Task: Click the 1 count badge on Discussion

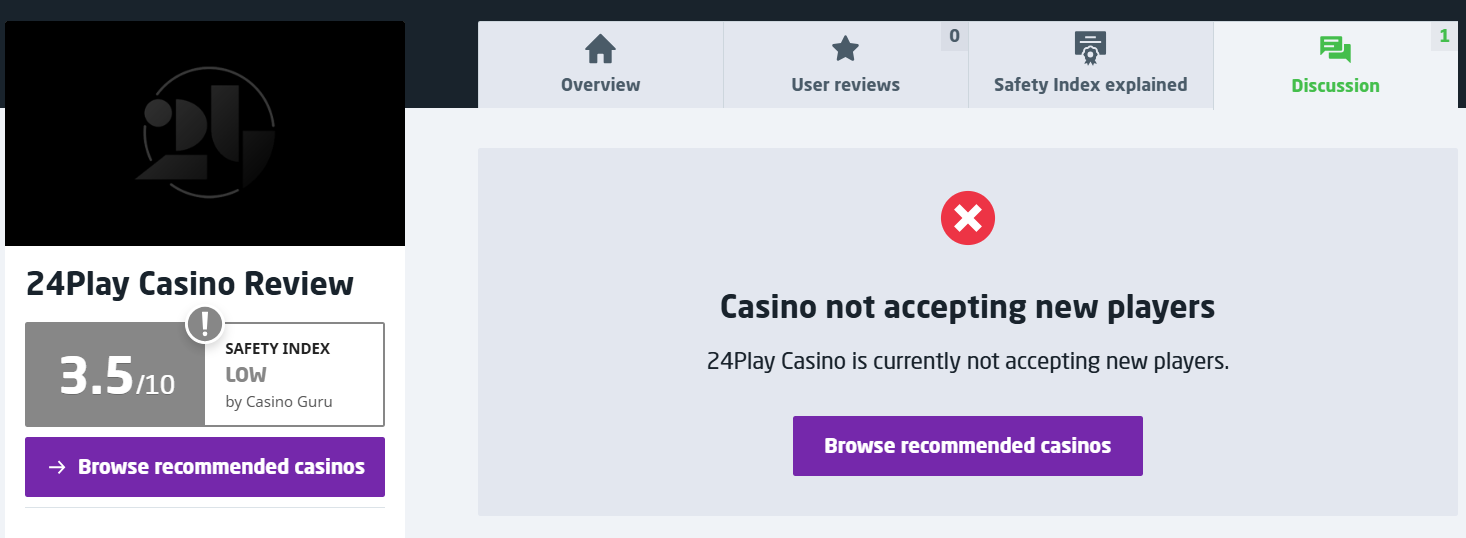Action: point(1444,36)
